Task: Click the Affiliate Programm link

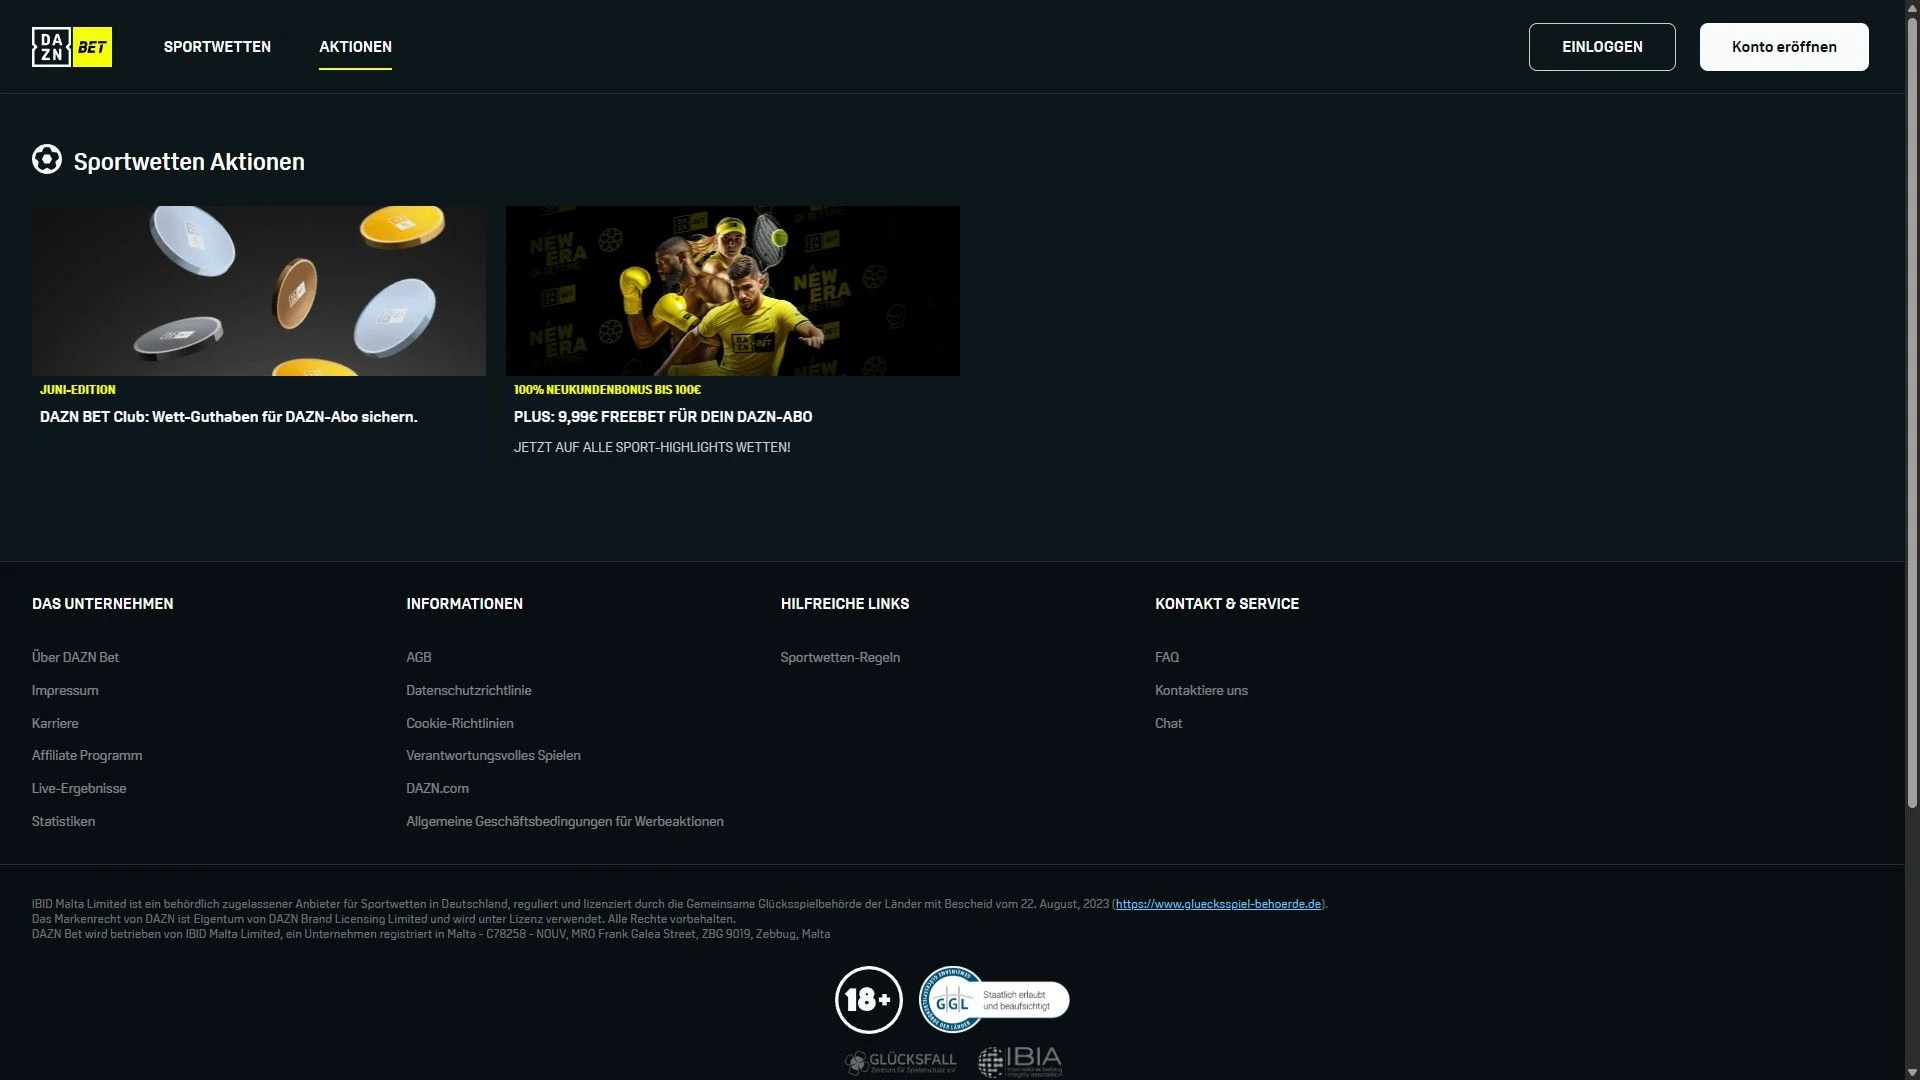Action: pos(87,756)
